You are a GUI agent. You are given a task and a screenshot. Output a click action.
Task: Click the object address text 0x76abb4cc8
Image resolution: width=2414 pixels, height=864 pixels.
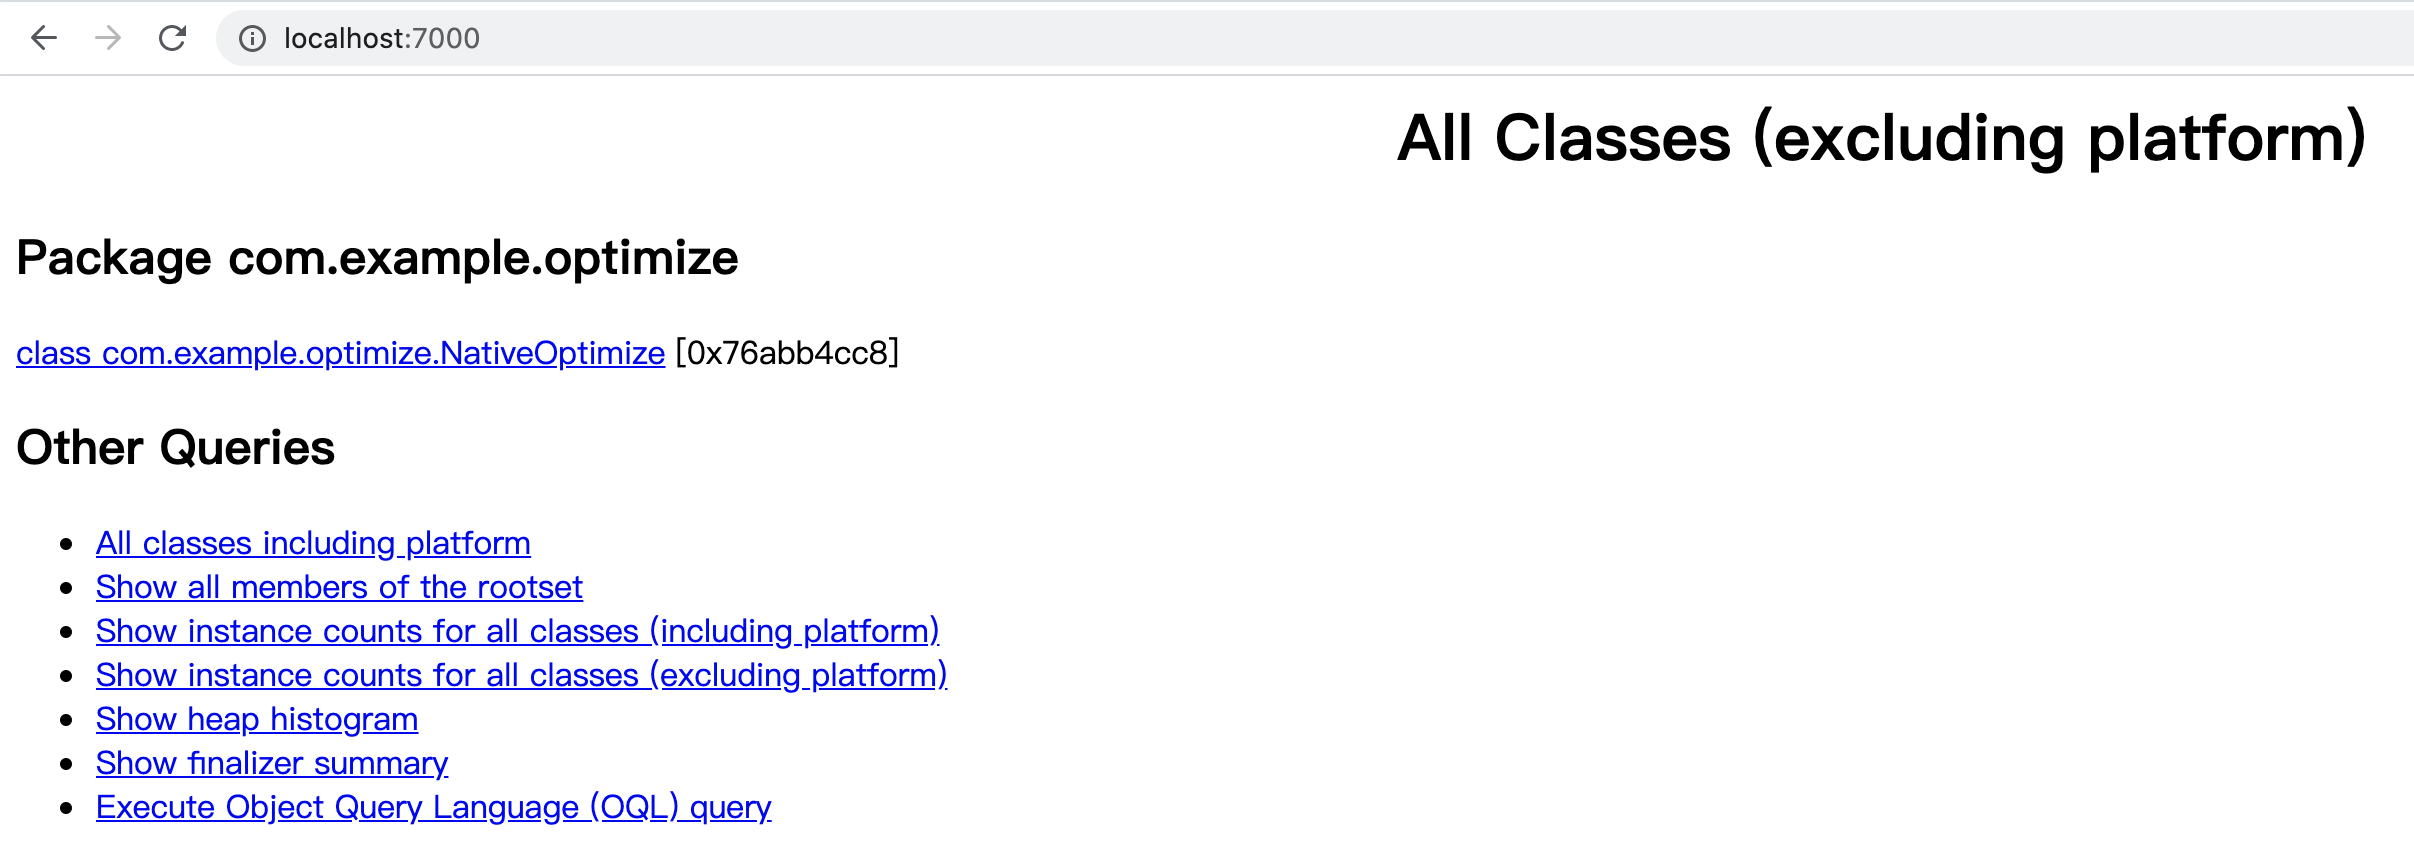tap(787, 353)
